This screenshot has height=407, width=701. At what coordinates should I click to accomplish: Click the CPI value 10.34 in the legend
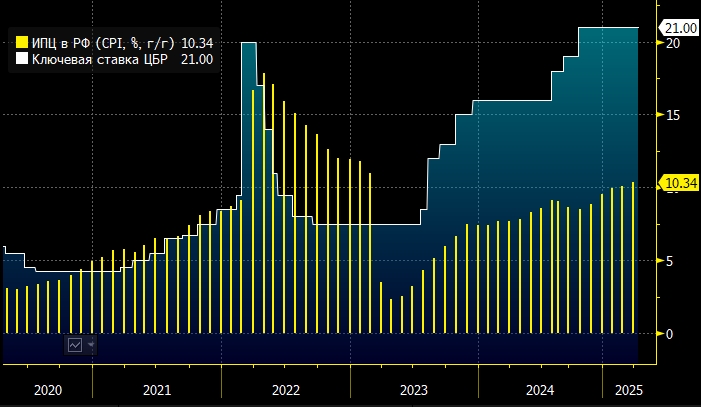click(198, 43)
